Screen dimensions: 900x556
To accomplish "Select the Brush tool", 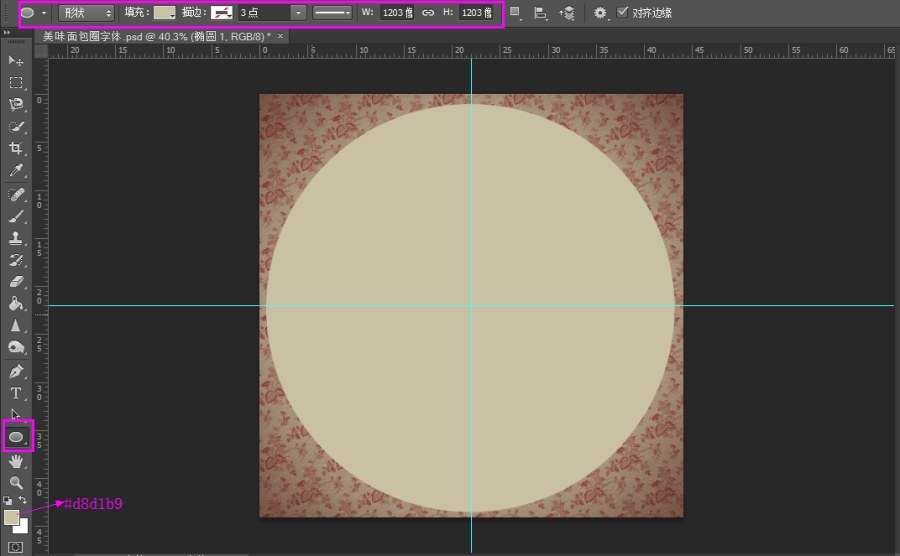I will coord(16,217).
